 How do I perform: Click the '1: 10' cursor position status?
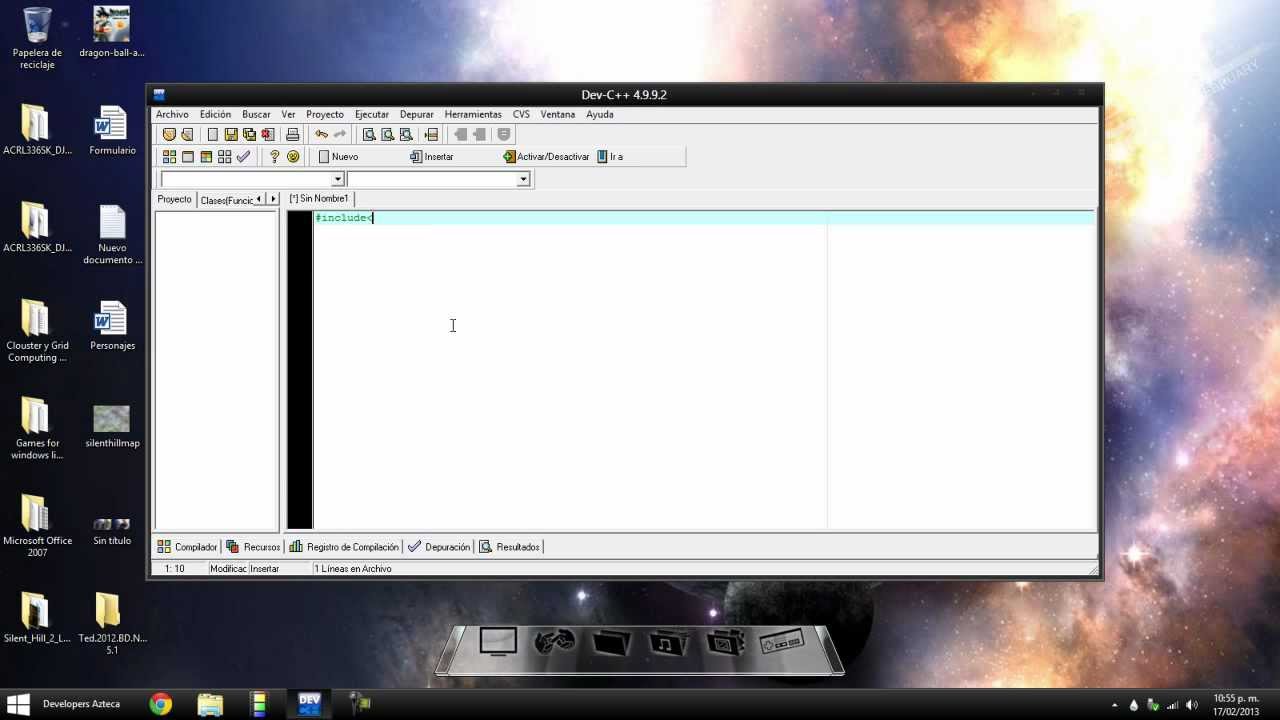click(x=175, y=568)
